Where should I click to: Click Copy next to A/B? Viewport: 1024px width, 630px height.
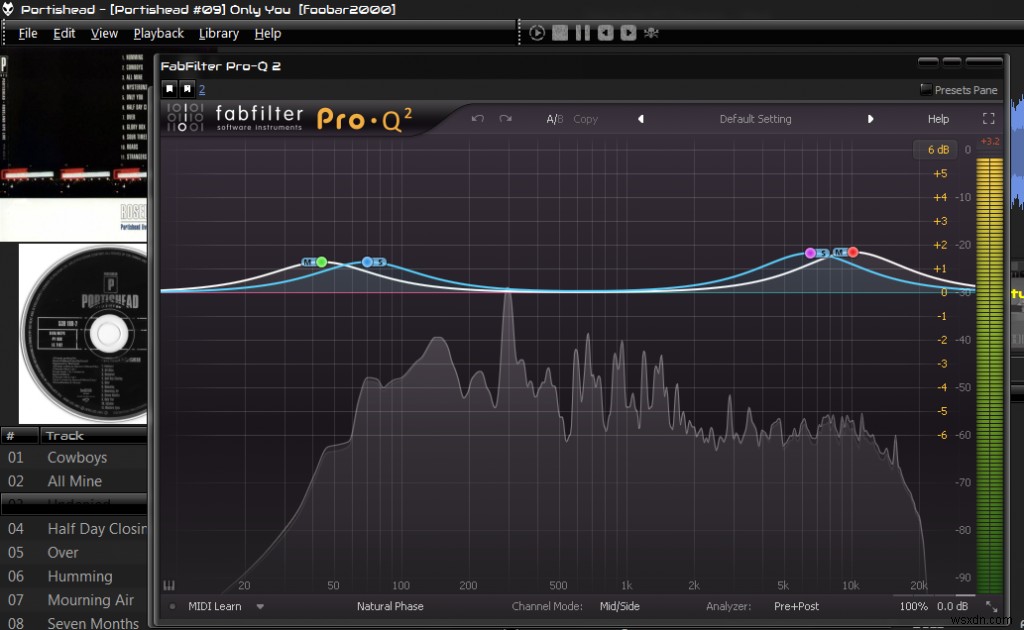(x=586, y=118)
